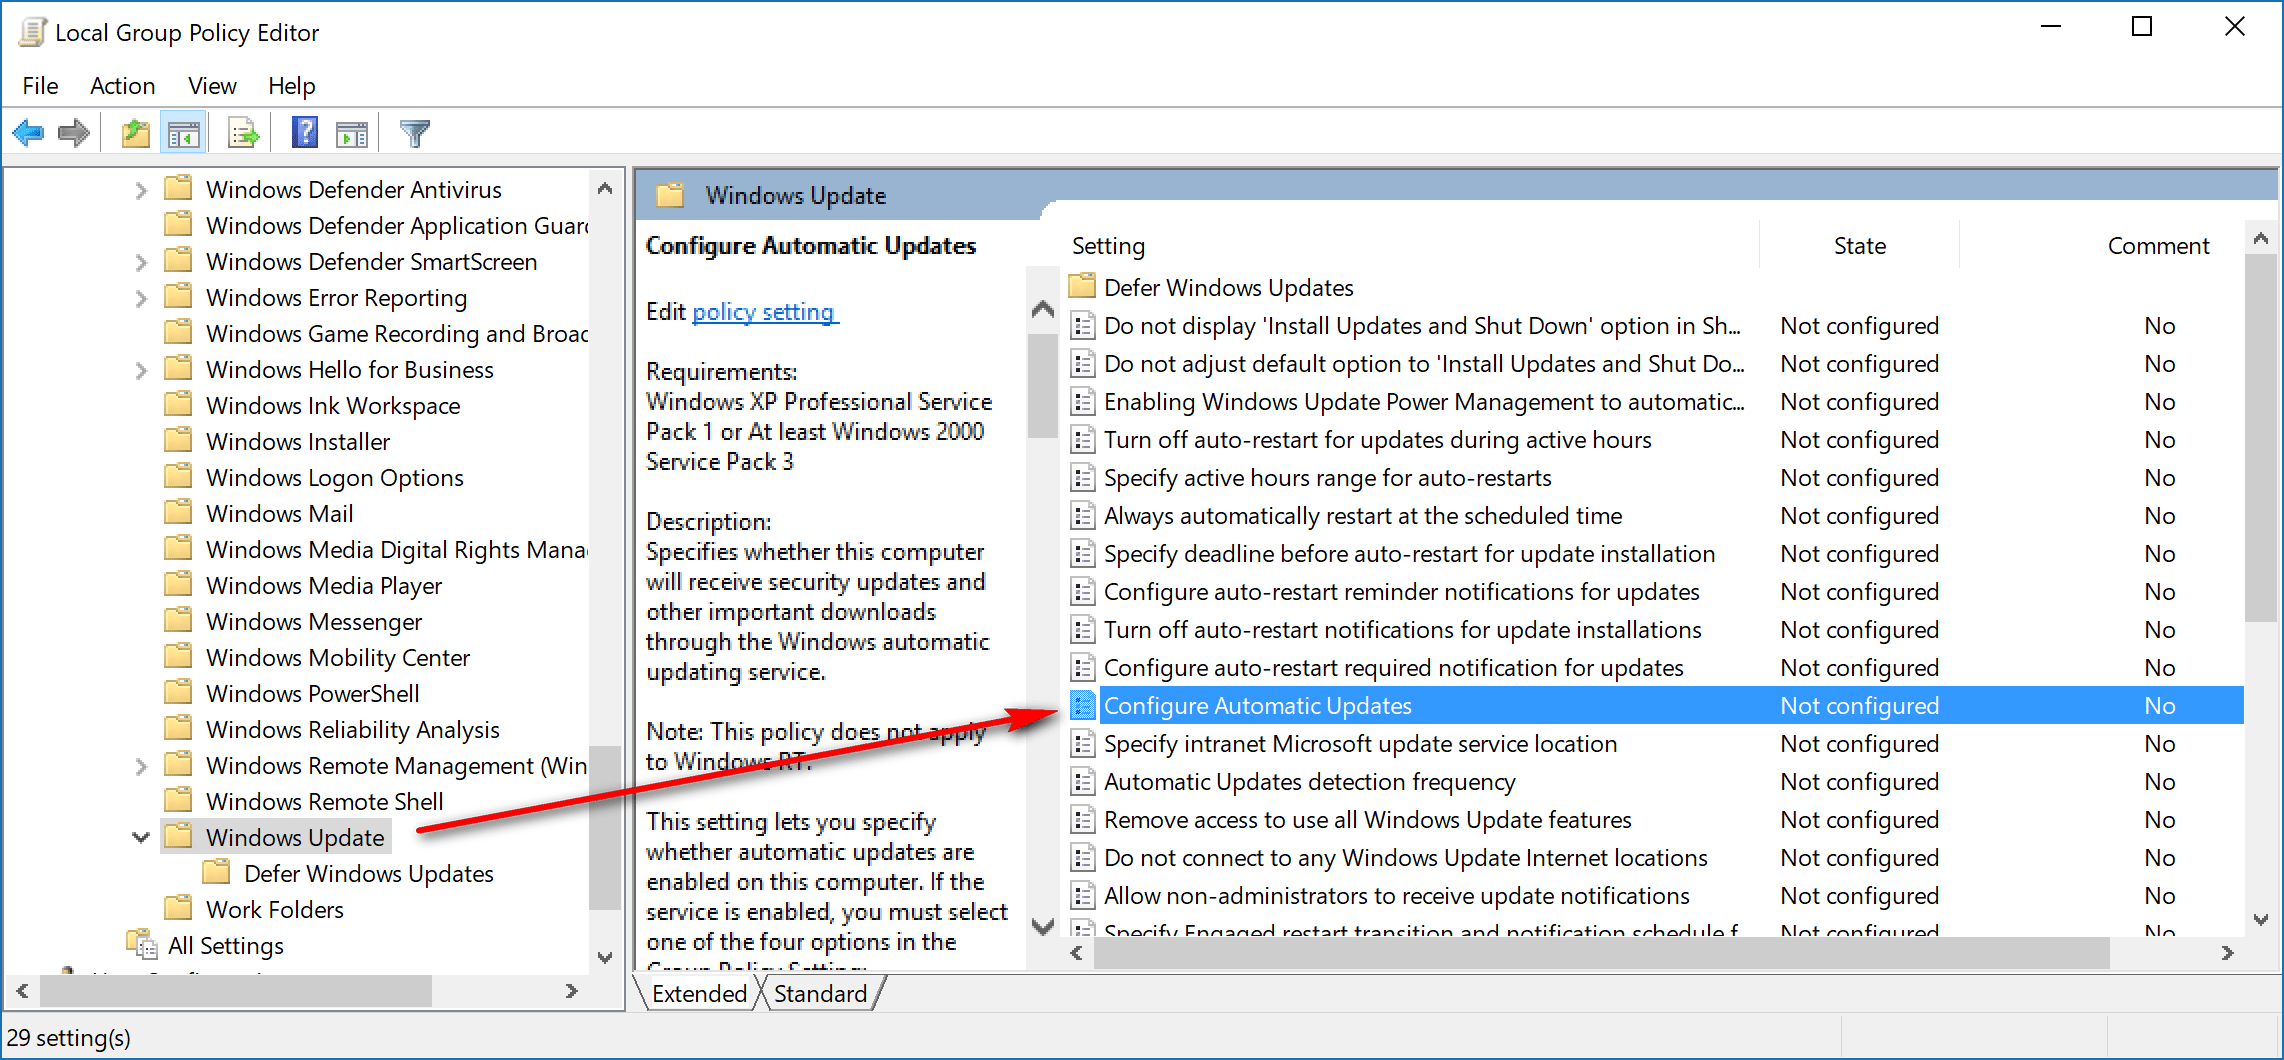Open the File menu
This screenshot has height=1060, width=2284.
(40, 86)
